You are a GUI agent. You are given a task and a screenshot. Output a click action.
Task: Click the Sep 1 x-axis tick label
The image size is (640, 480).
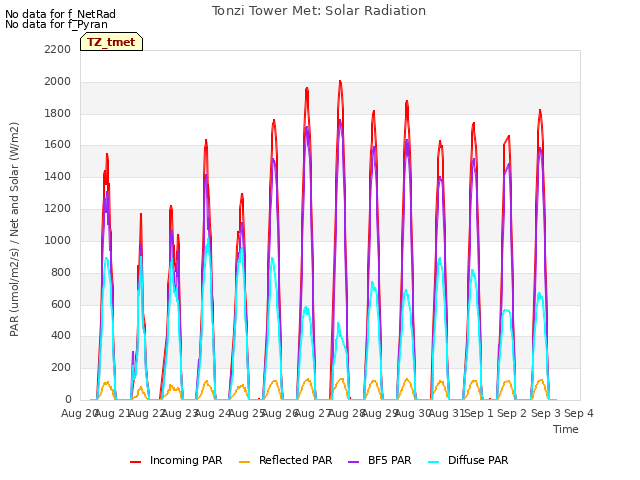click(x=479, y=413)
